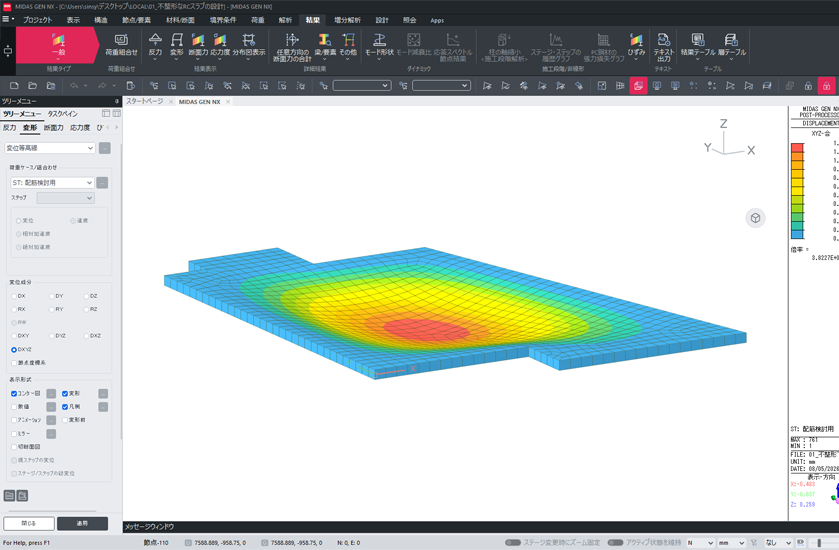
Task: Open the mm unit dropdown in status bar
Action: [731, 543]
